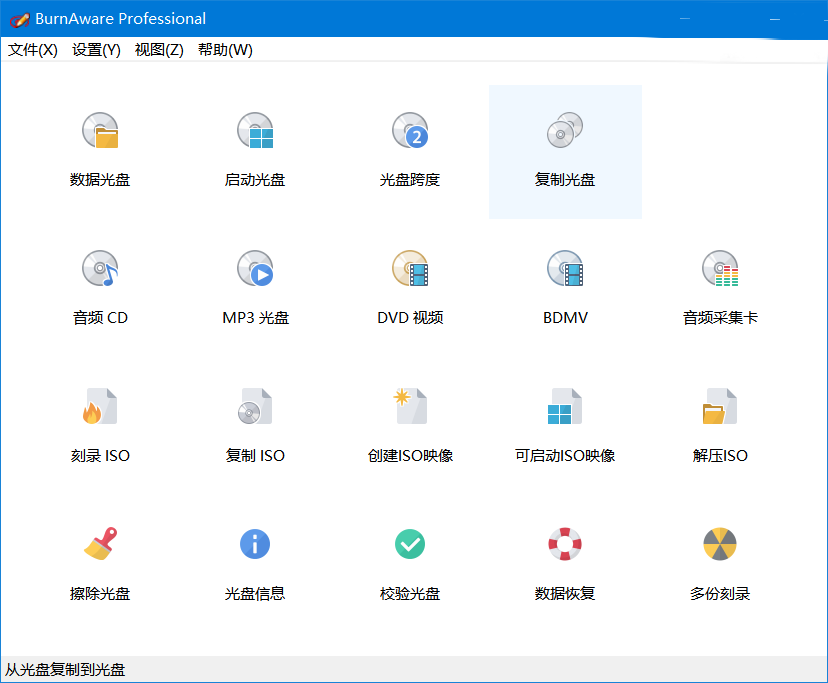This screenshot has width=828, height=683.
Task: Start the MP3 光盘 tool
Action: click(x=255, y=288)
